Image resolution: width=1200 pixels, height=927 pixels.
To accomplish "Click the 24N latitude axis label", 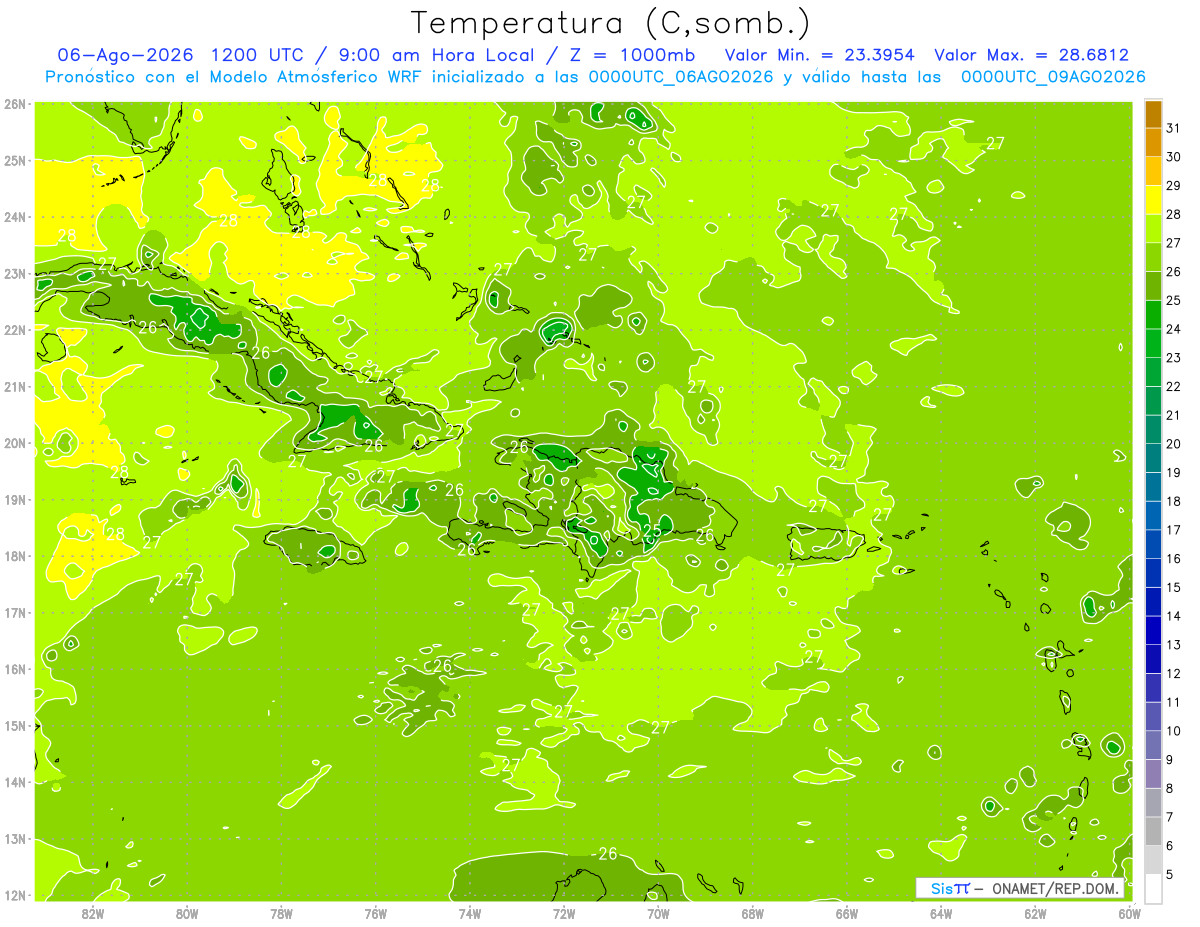I will click(x=15, y=217).
